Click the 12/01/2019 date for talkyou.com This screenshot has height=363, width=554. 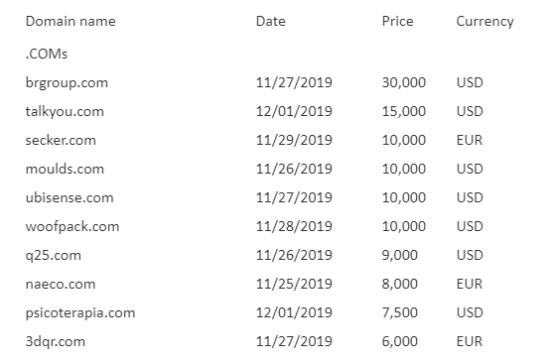294,111
